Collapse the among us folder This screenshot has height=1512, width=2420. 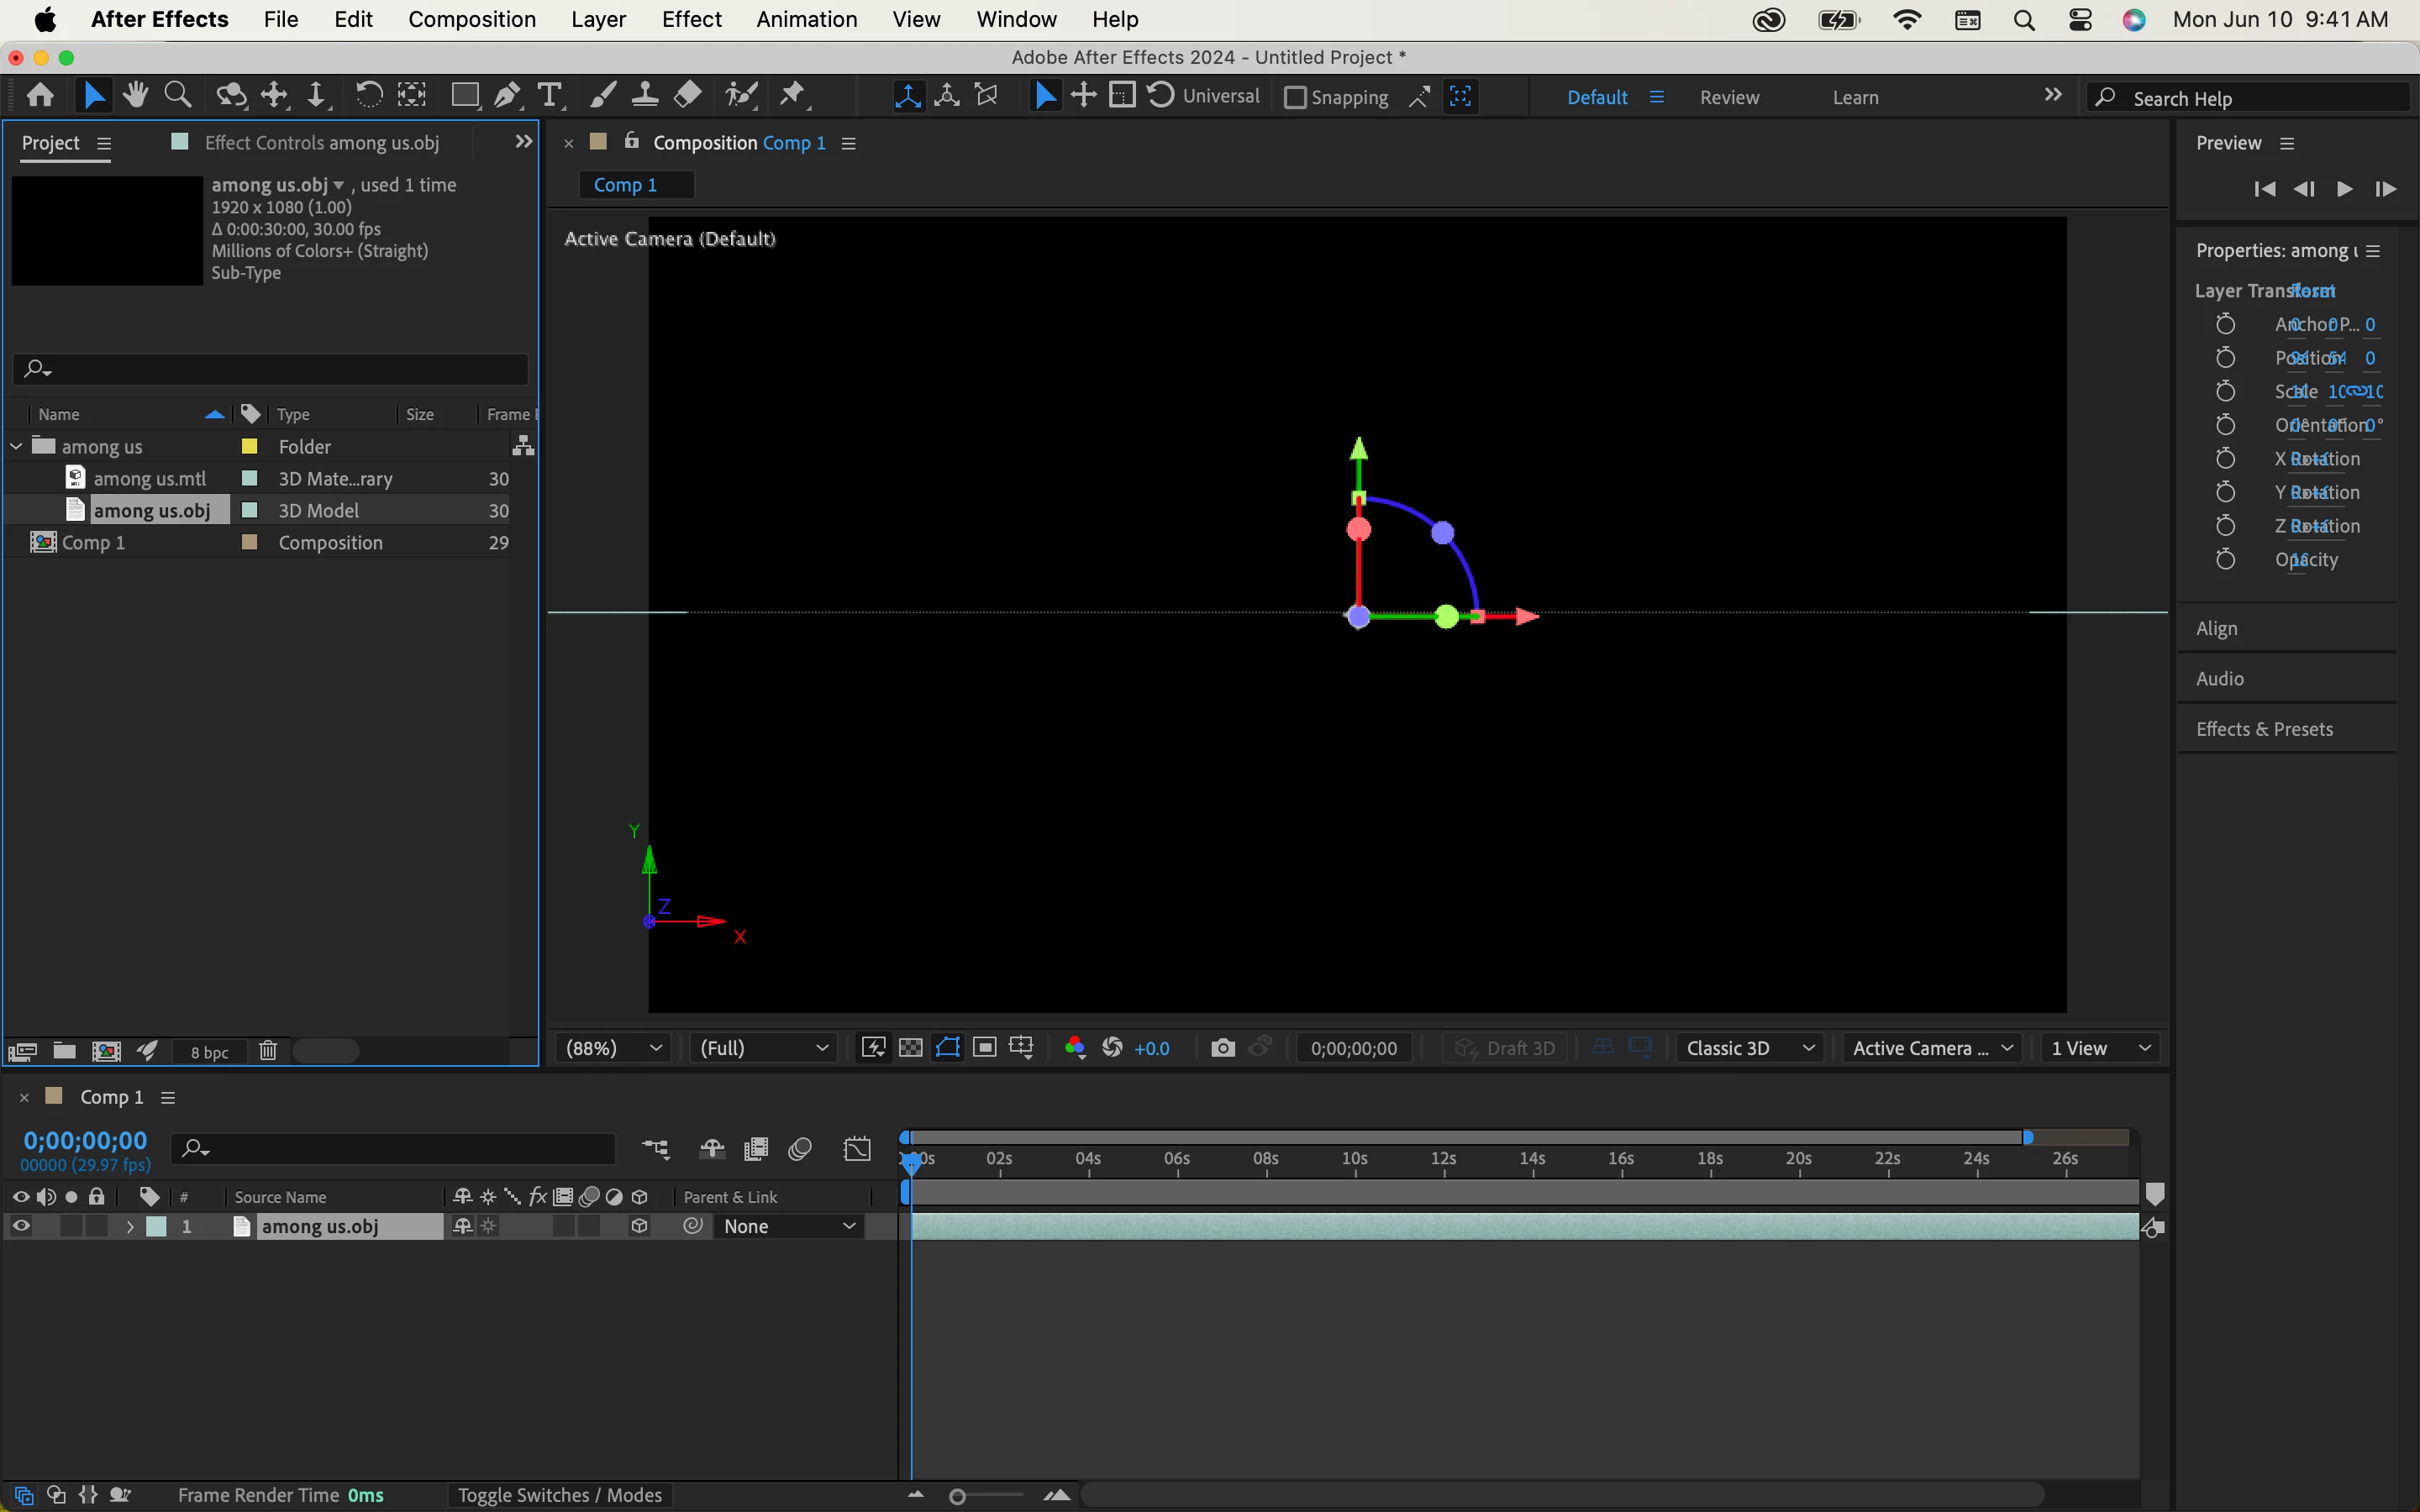point(16,446)
